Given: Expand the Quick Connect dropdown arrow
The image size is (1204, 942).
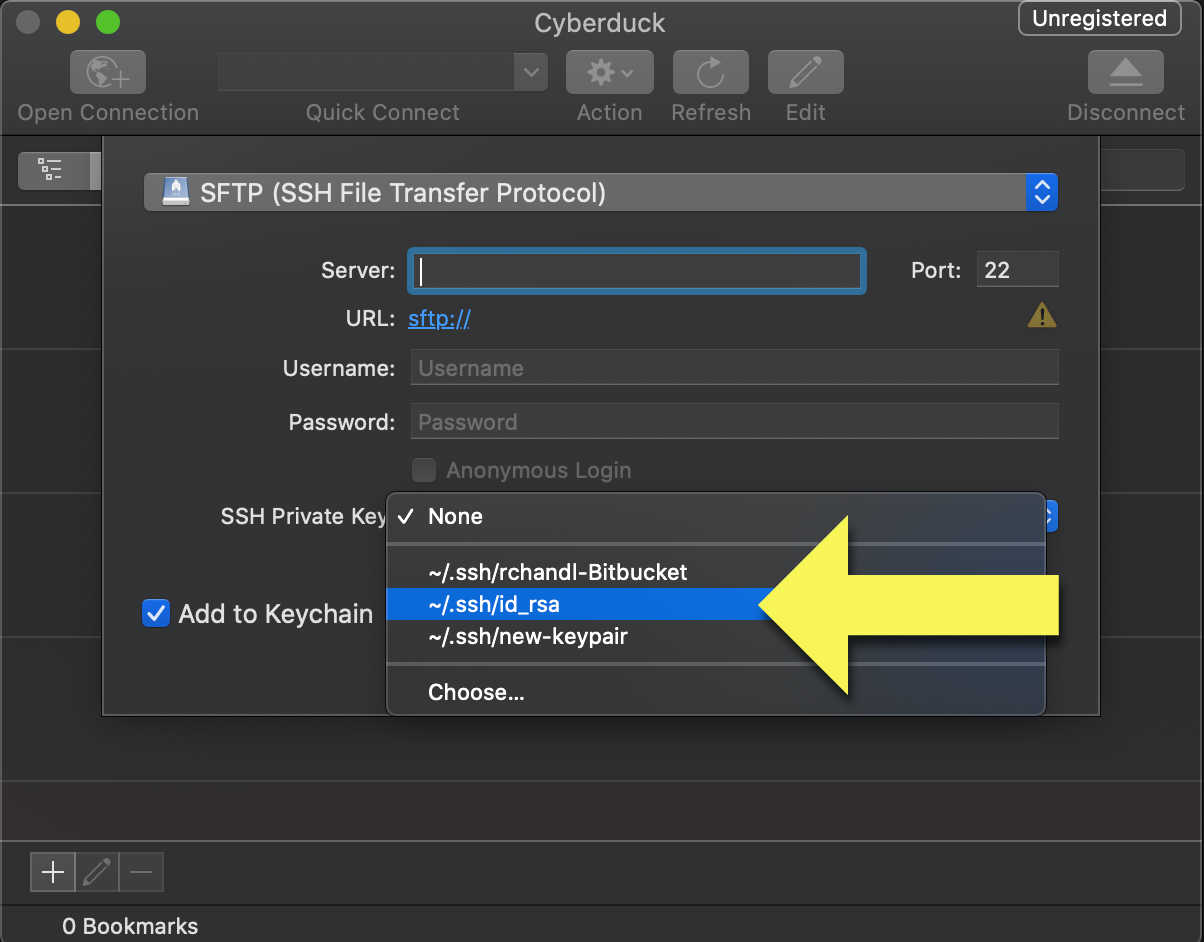Looking at the screenshot, I should tap(530, 72).
